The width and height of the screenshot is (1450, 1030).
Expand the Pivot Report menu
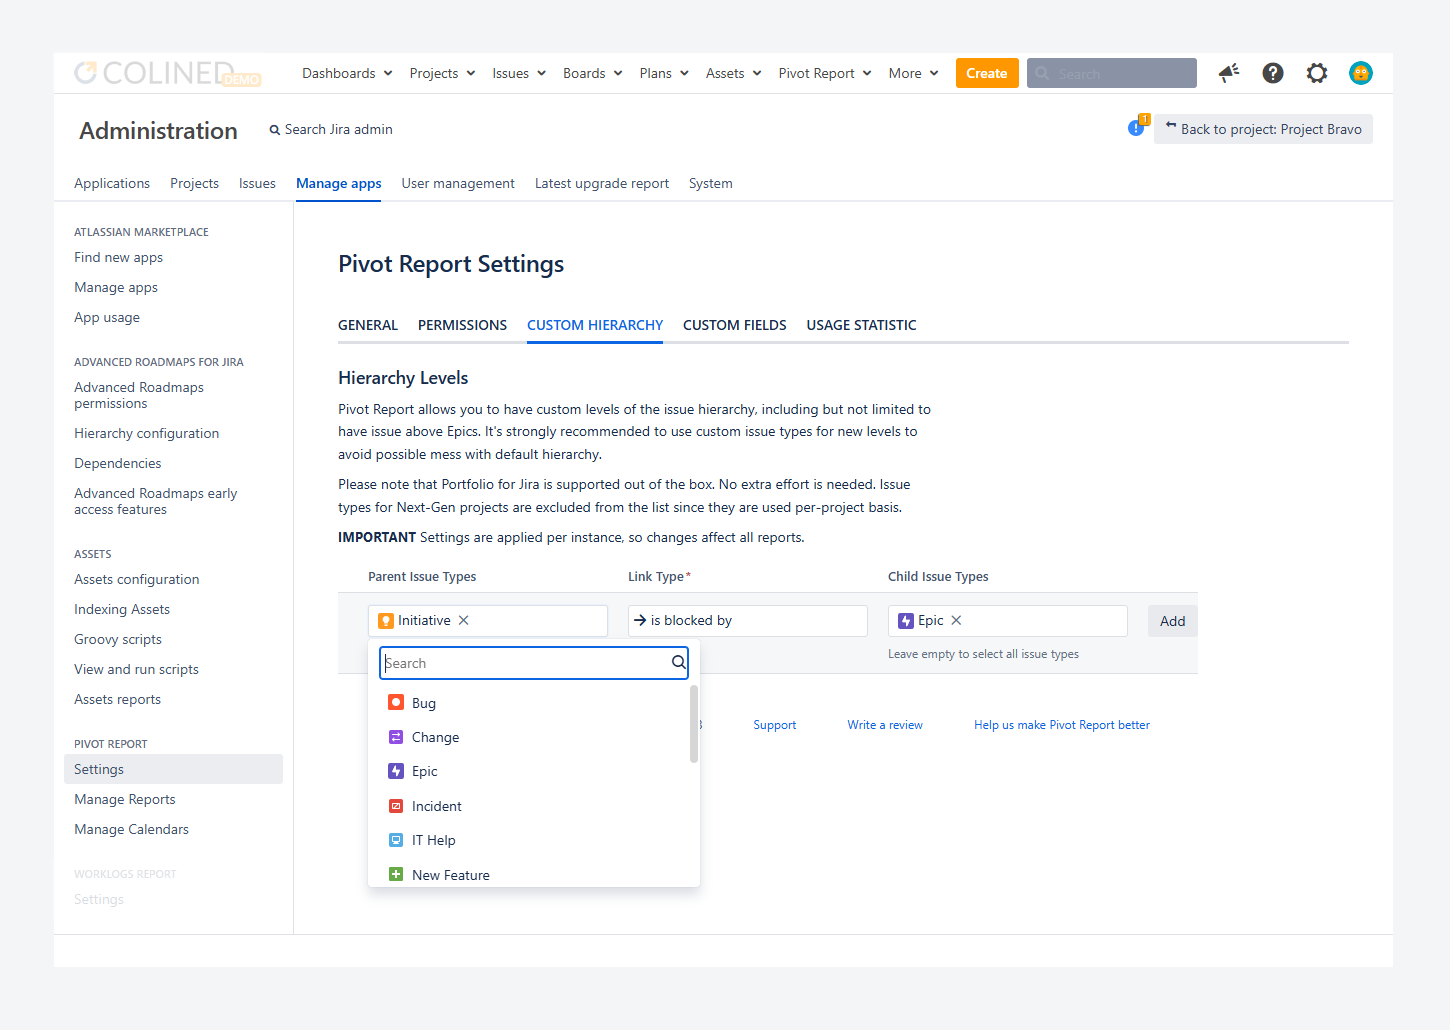[x=825, y=73]
